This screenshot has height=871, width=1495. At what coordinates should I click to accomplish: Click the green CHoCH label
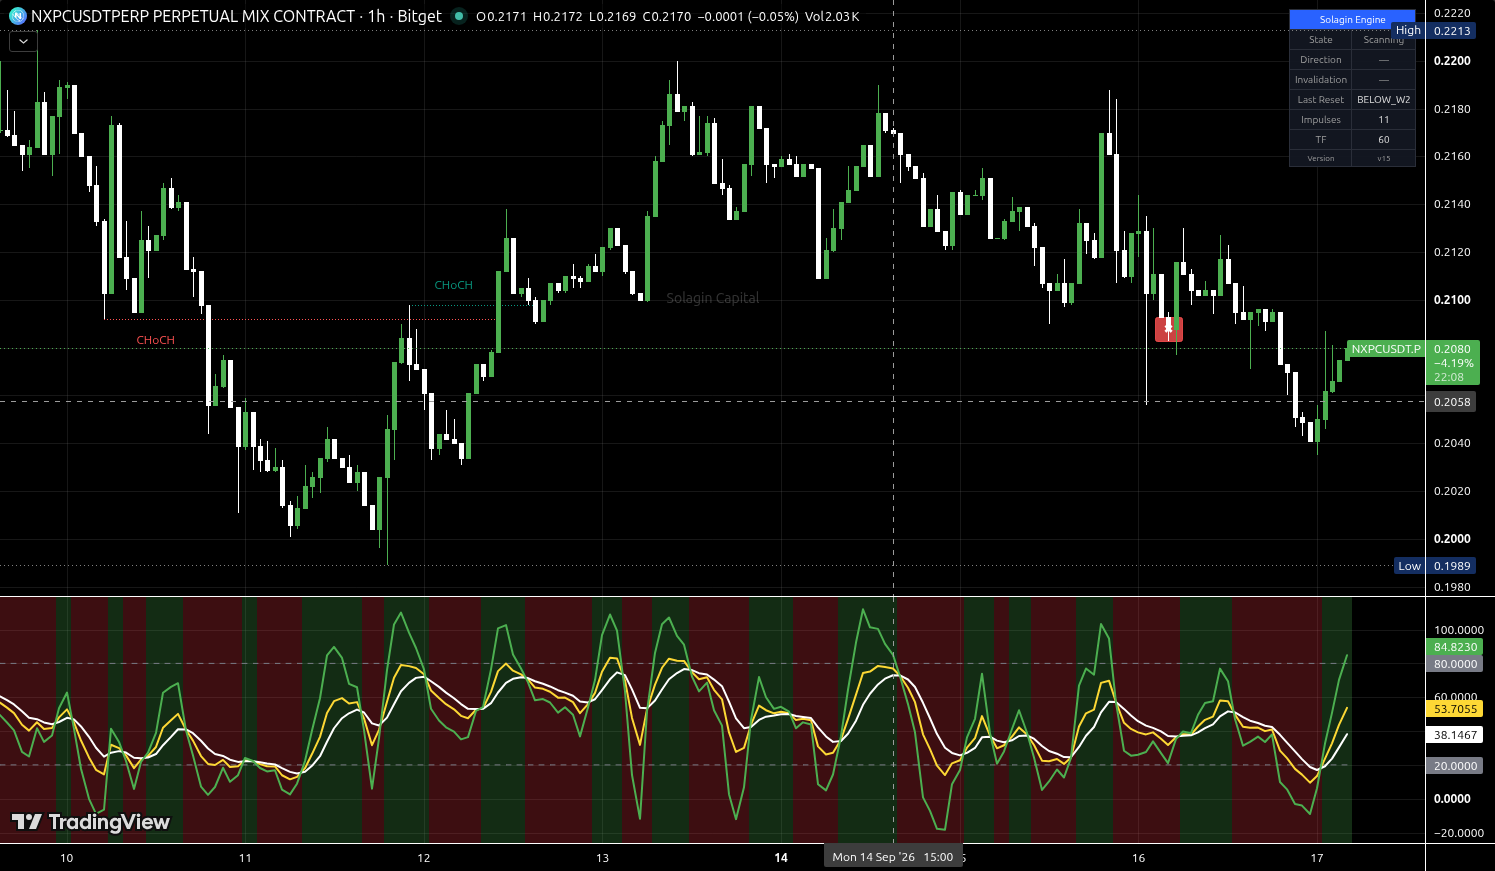tap(453, 285)
